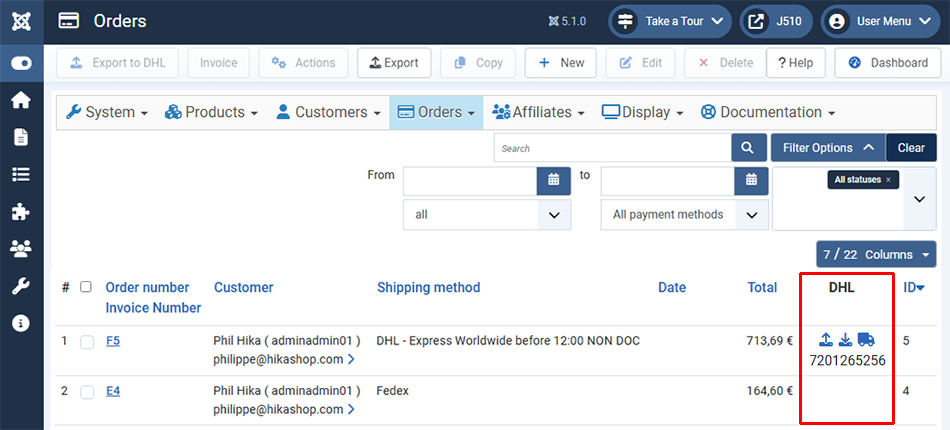Sort by Invoice Number column
This screenshot has width=950, height=430.
[153, 308]
